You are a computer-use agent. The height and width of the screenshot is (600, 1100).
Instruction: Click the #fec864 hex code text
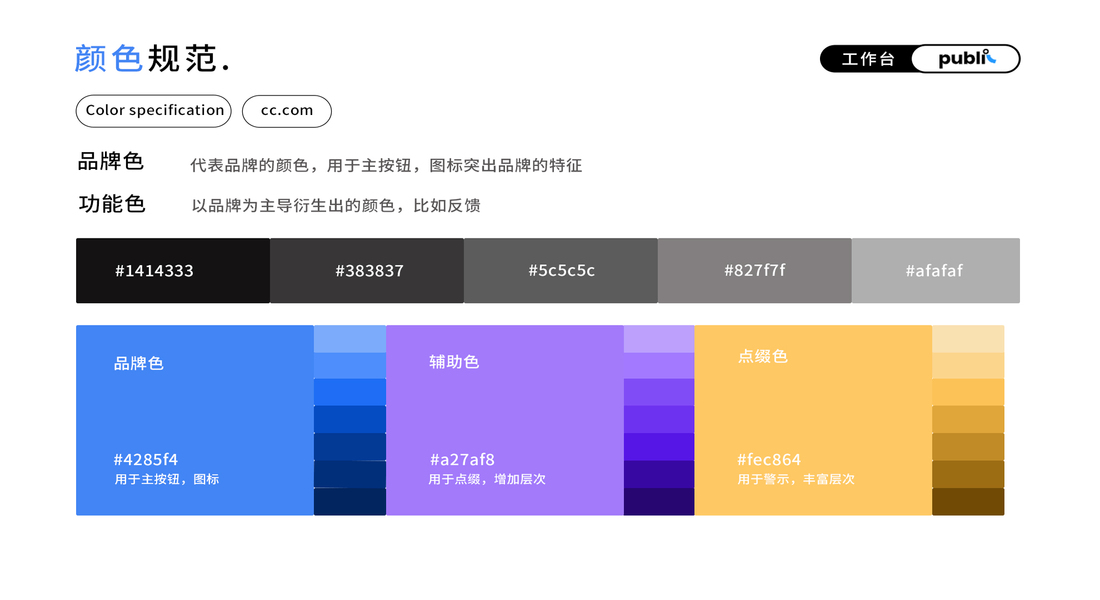769,460
